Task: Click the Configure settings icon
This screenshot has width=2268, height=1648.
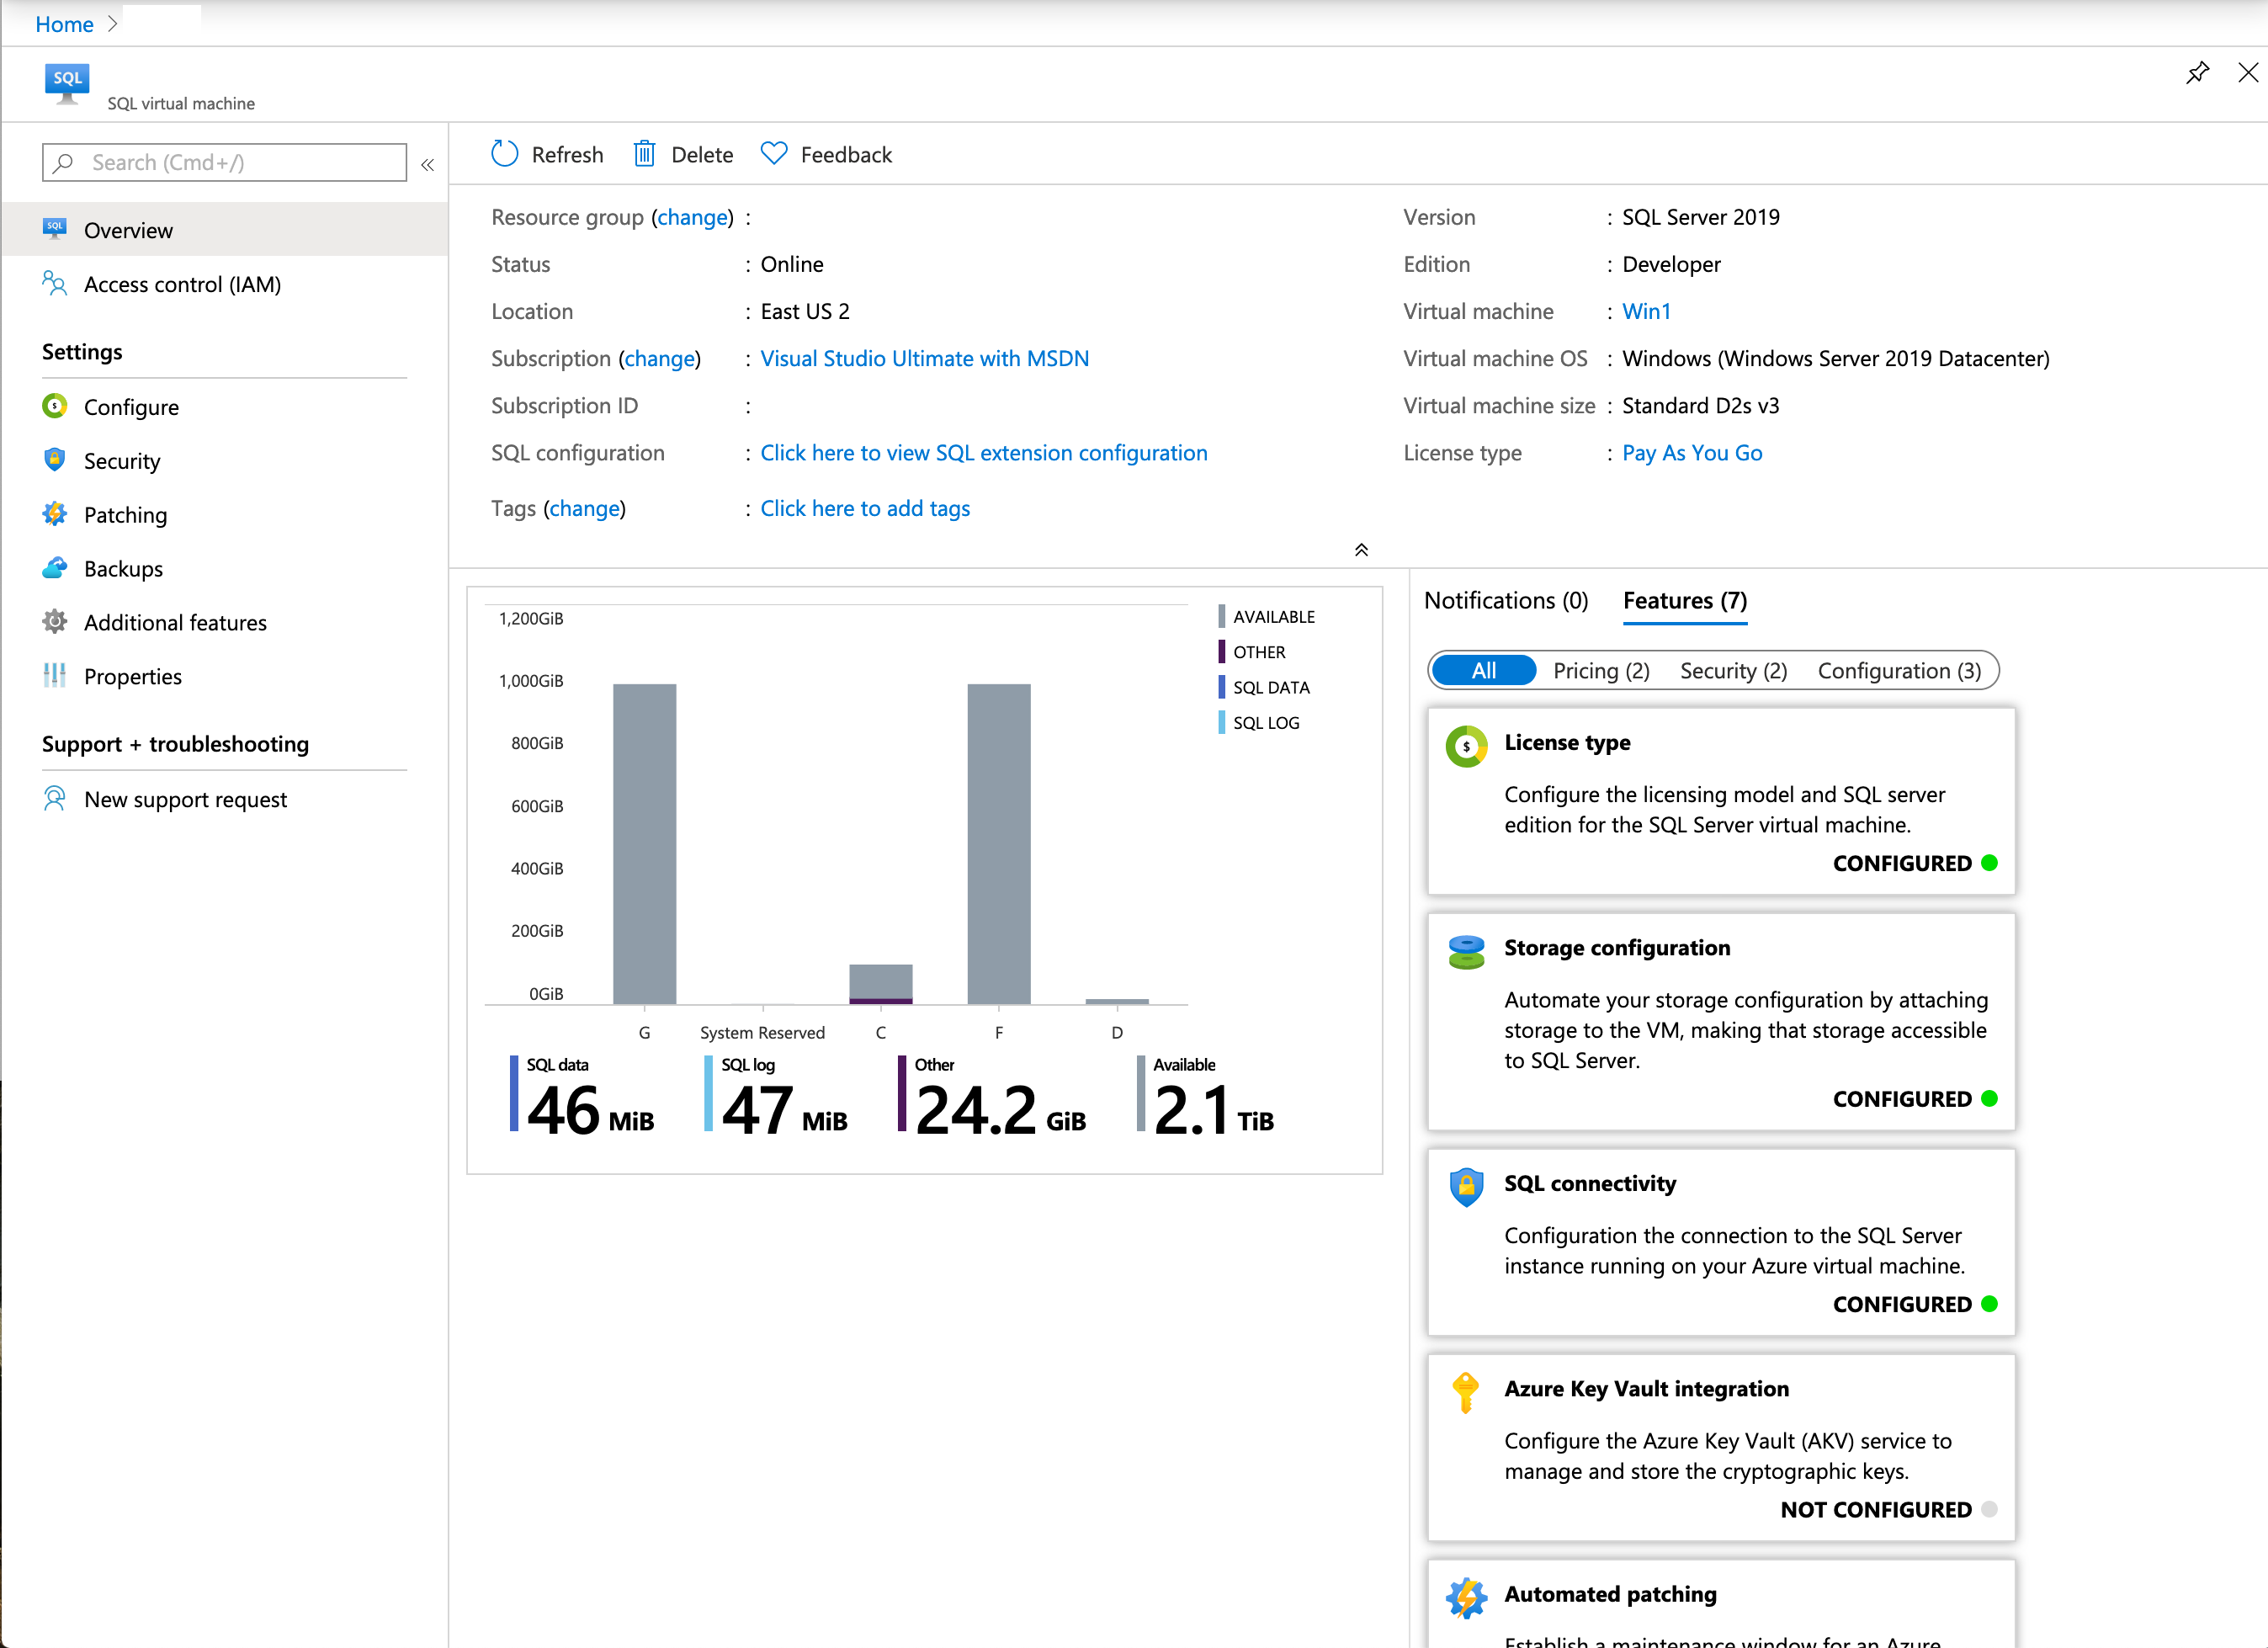Action: click(x=55, y=407)
